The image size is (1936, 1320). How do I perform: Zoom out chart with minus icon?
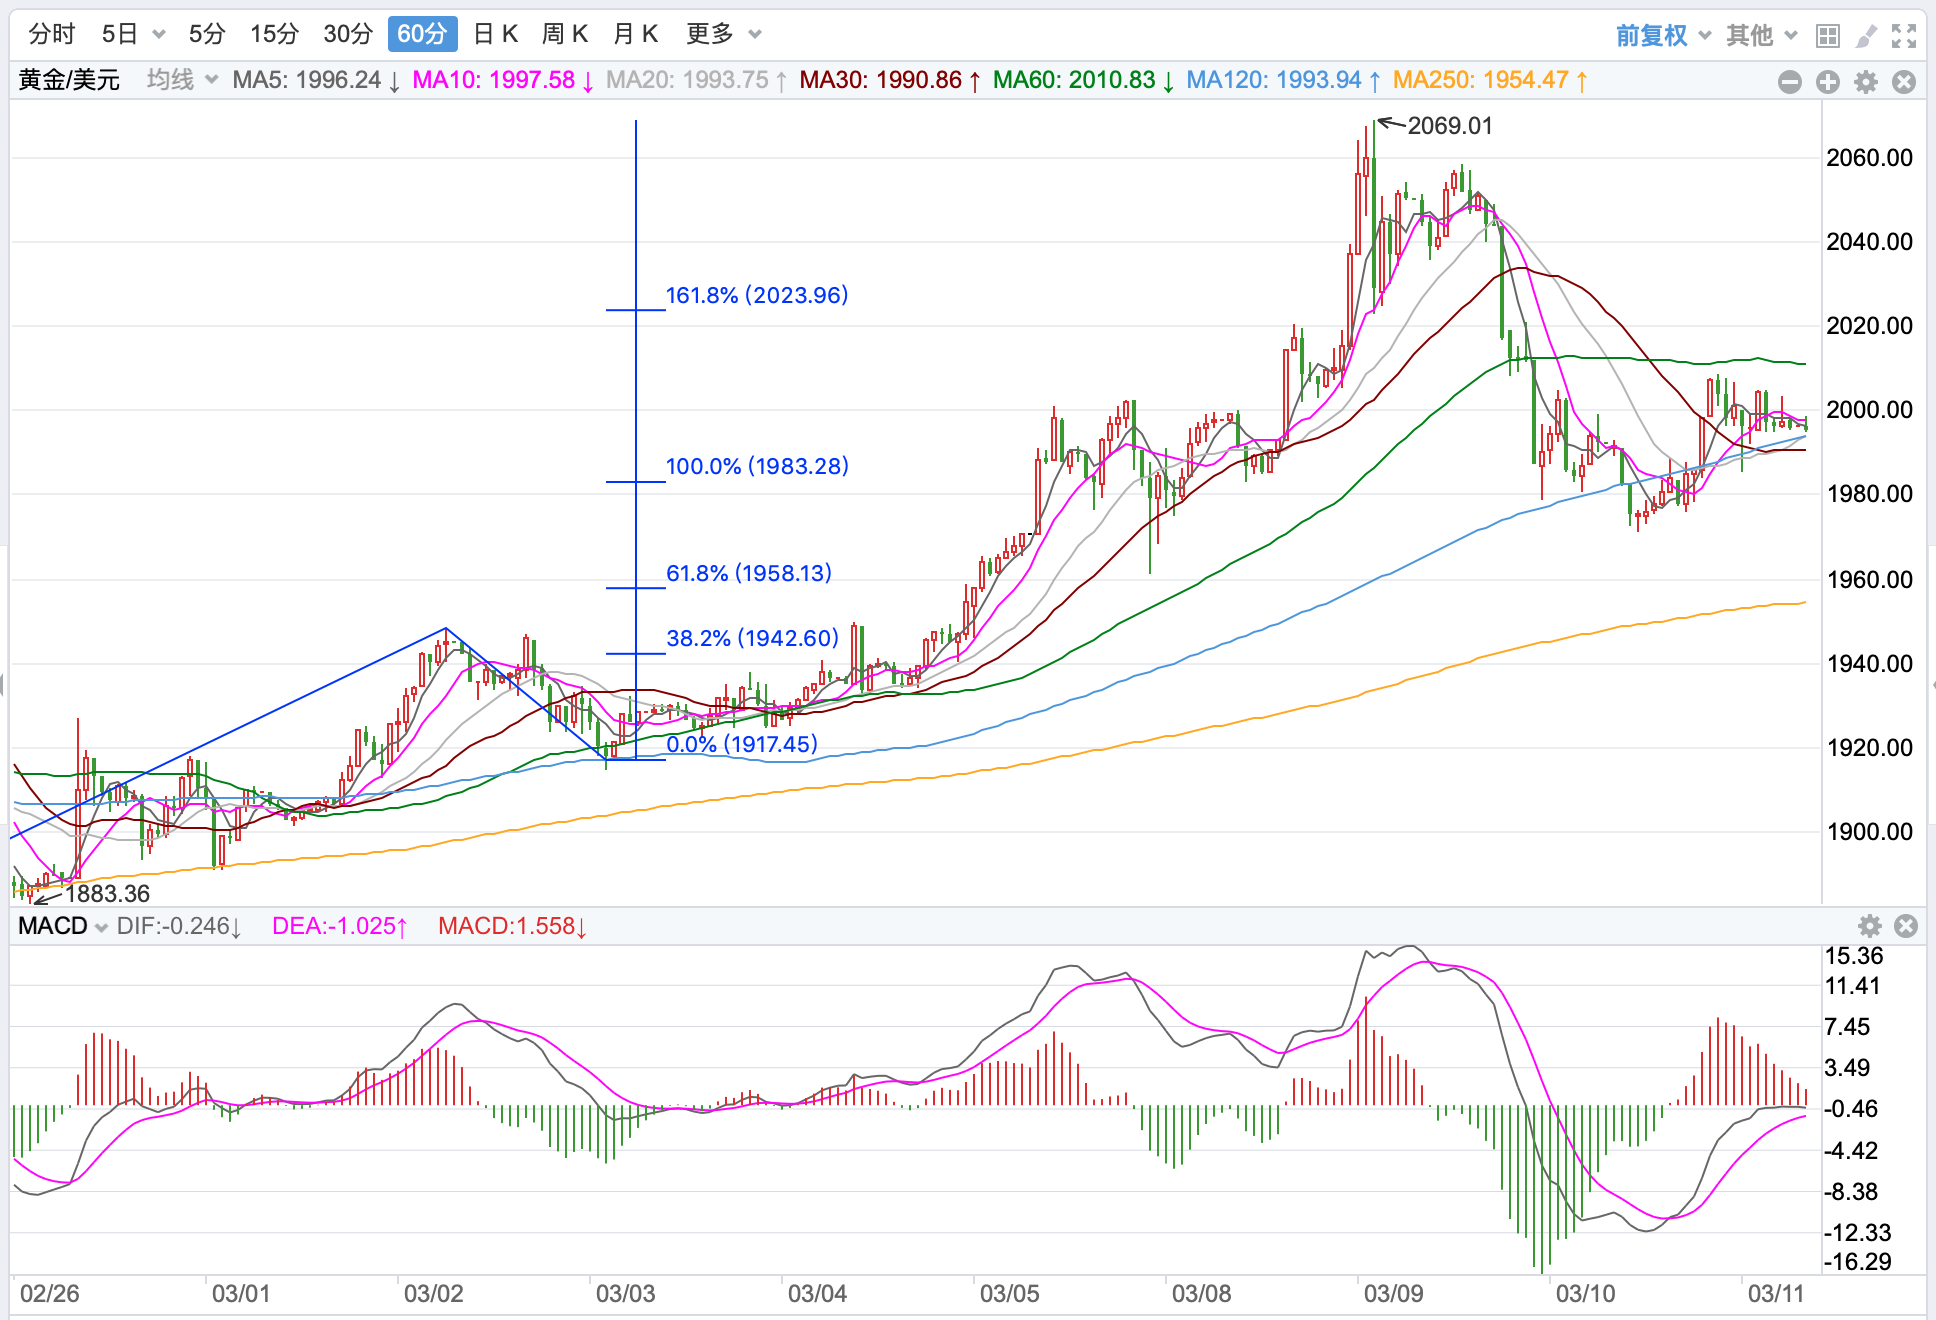click(1790, 82)
